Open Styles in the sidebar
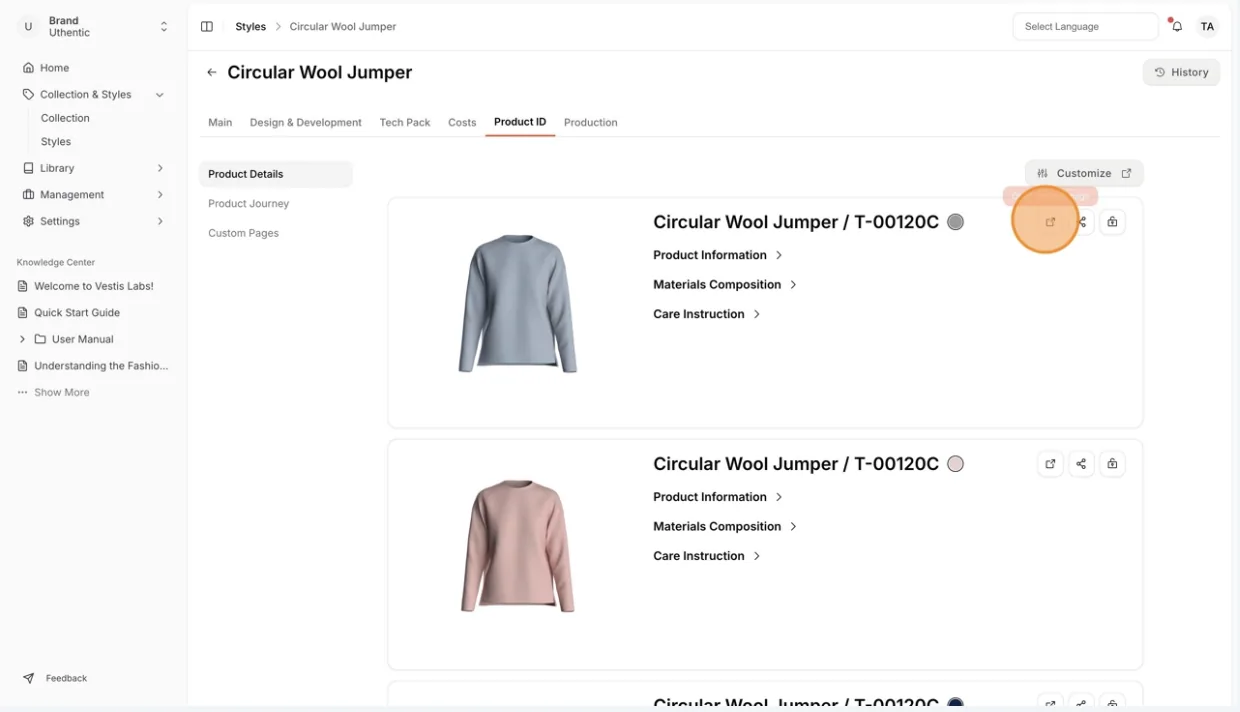1240x712 pixels. point(56,142)
